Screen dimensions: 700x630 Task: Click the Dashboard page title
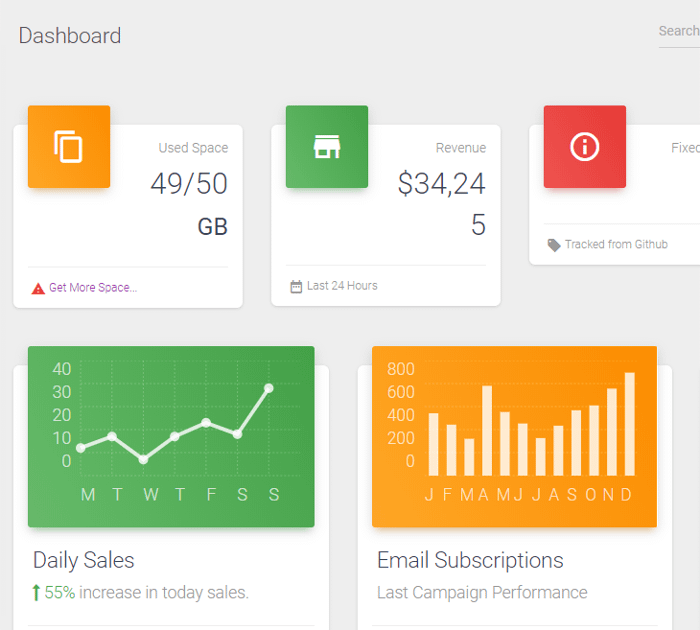[x=70, y=36]
